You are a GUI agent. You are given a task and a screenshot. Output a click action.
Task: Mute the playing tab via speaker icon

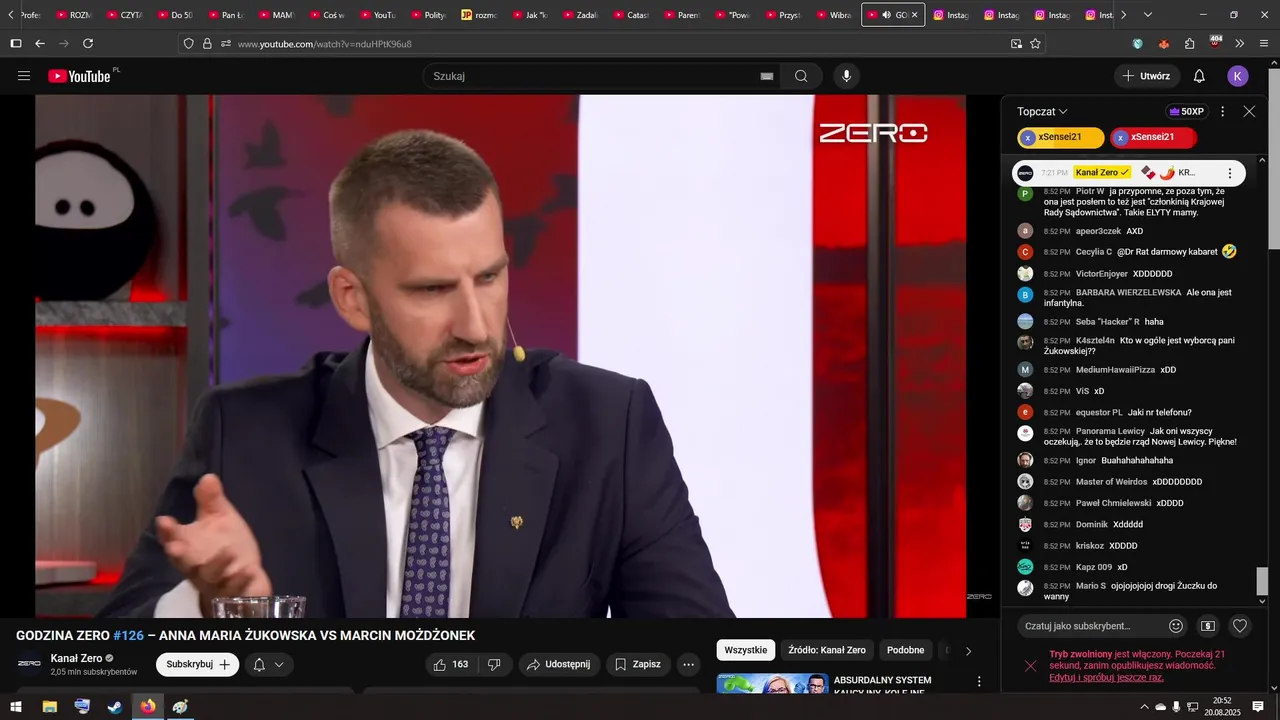(887, 15)
